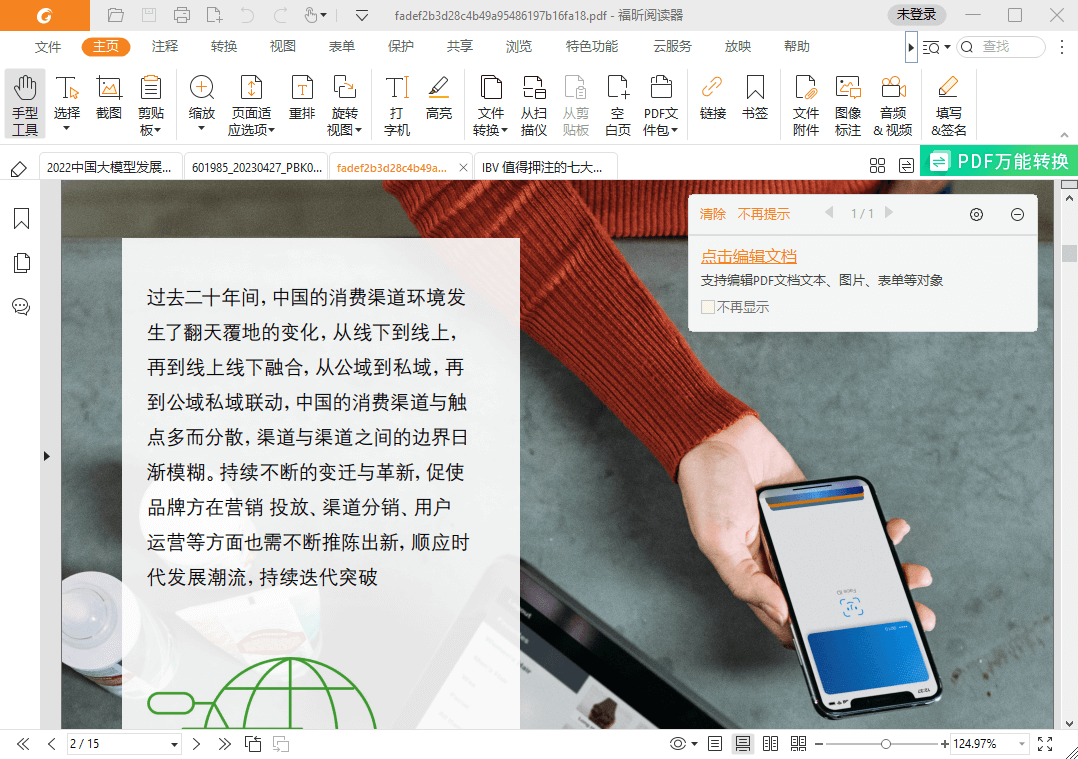Screen dimensions: 1078x759
Task: Expand the hand touch mode dropdown
Action: click(324, 15)
